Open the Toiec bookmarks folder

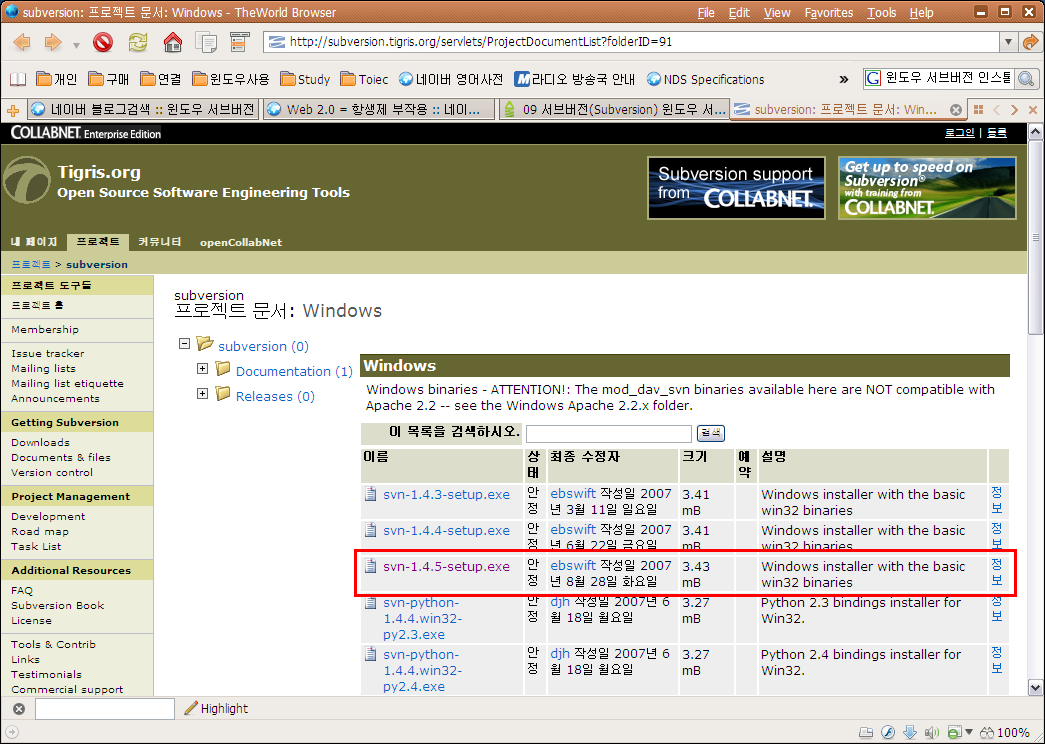364,79
